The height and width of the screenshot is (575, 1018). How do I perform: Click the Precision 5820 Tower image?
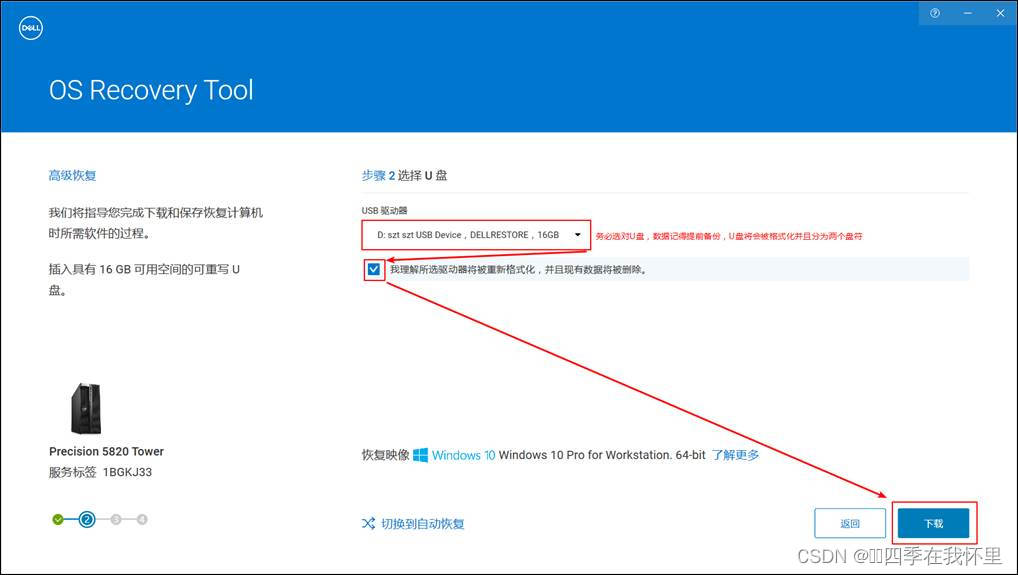point(86,408)
